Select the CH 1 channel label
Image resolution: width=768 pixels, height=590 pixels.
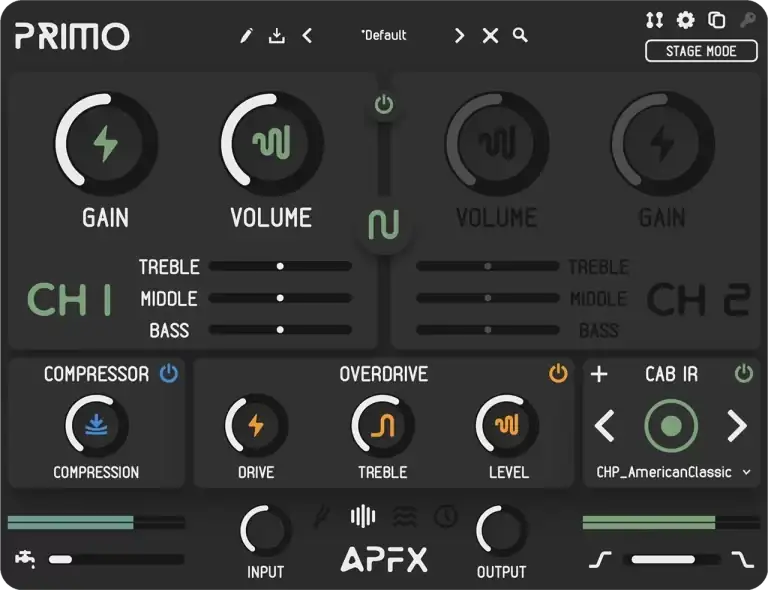pos(69,299)
